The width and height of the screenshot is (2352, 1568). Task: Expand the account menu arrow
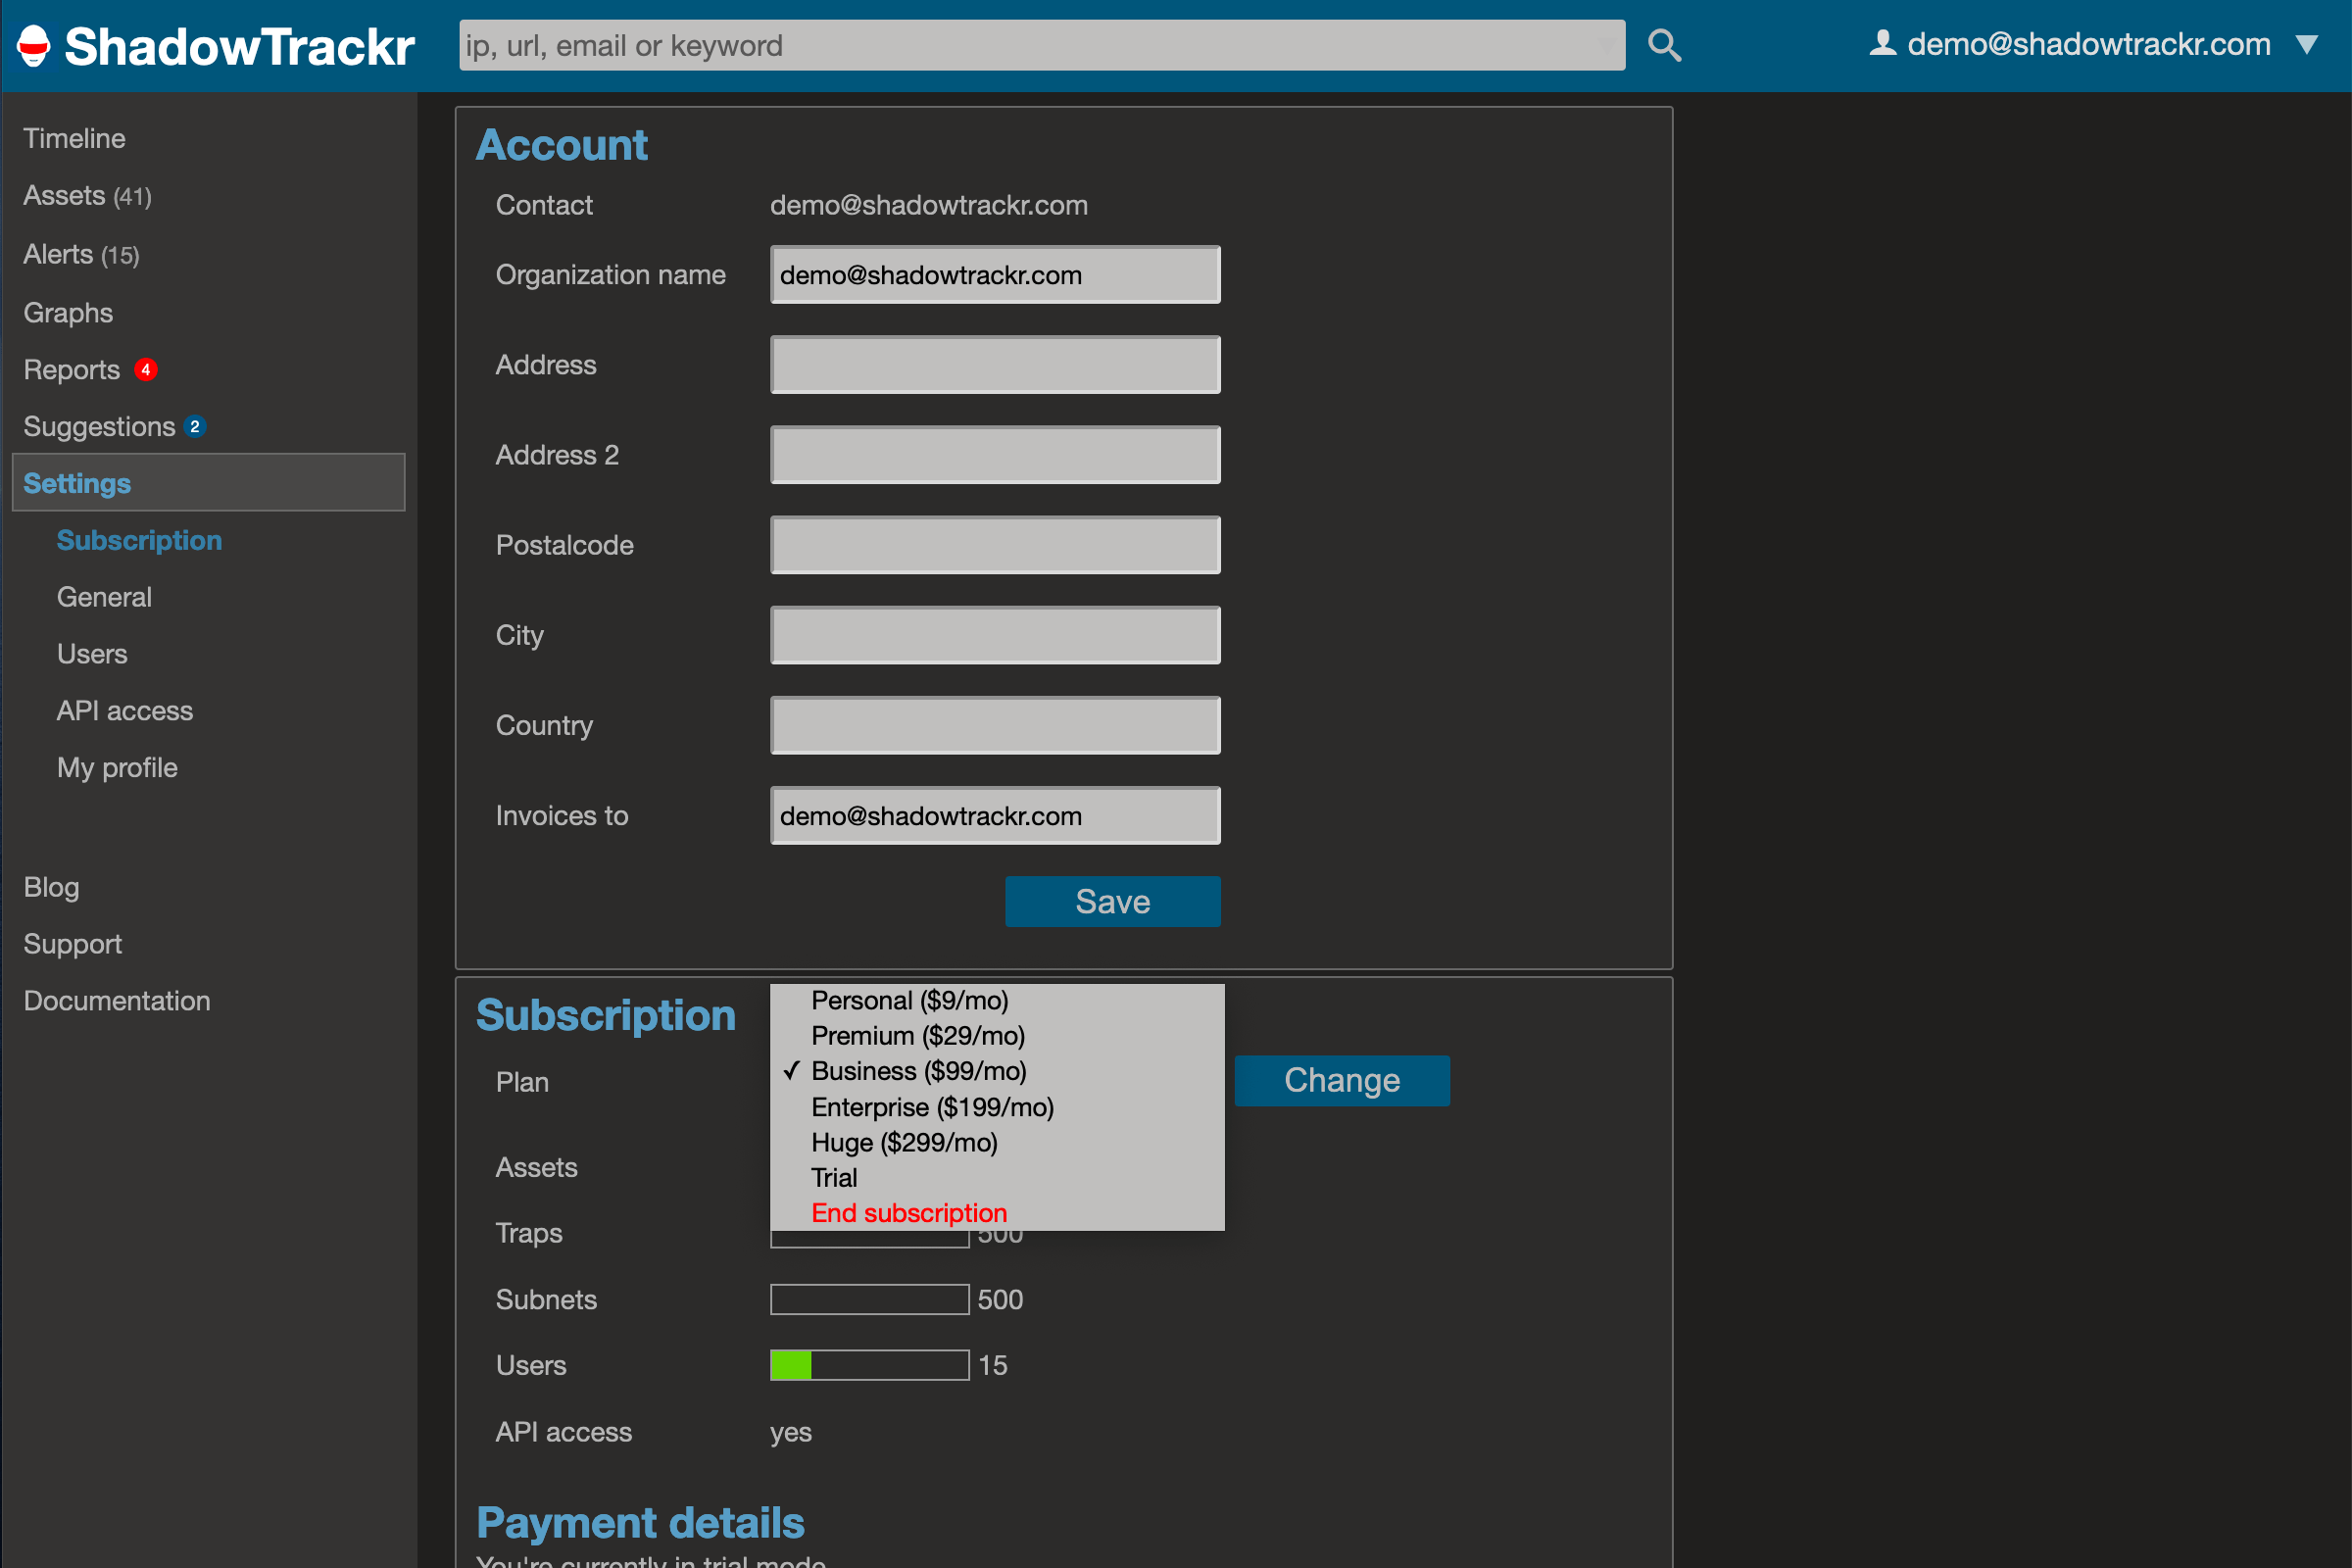2306,45
